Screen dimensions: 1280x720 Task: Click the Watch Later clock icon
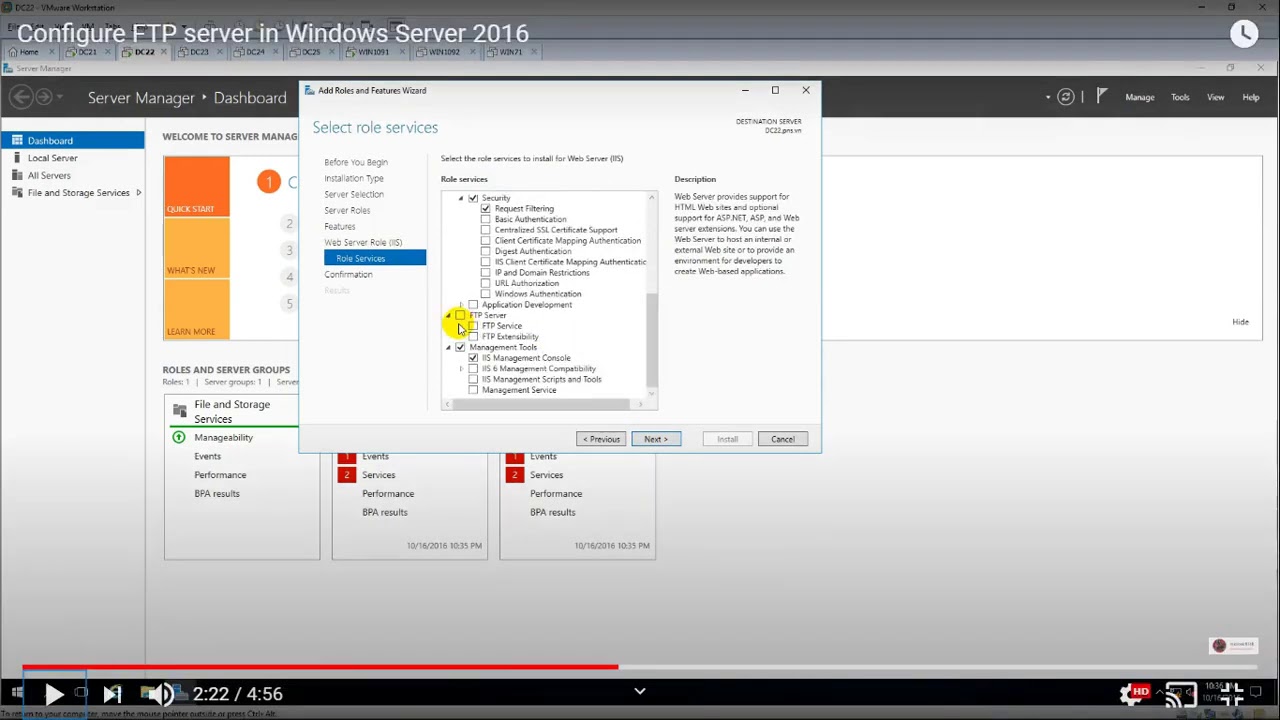(x=1244, y=34)
